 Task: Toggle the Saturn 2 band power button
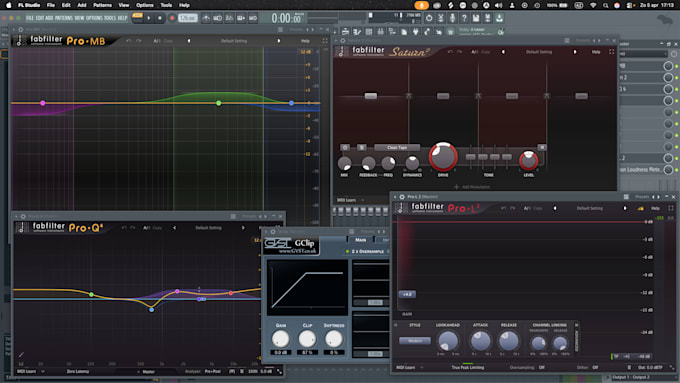pyautogui.click(x=345, y=147)
